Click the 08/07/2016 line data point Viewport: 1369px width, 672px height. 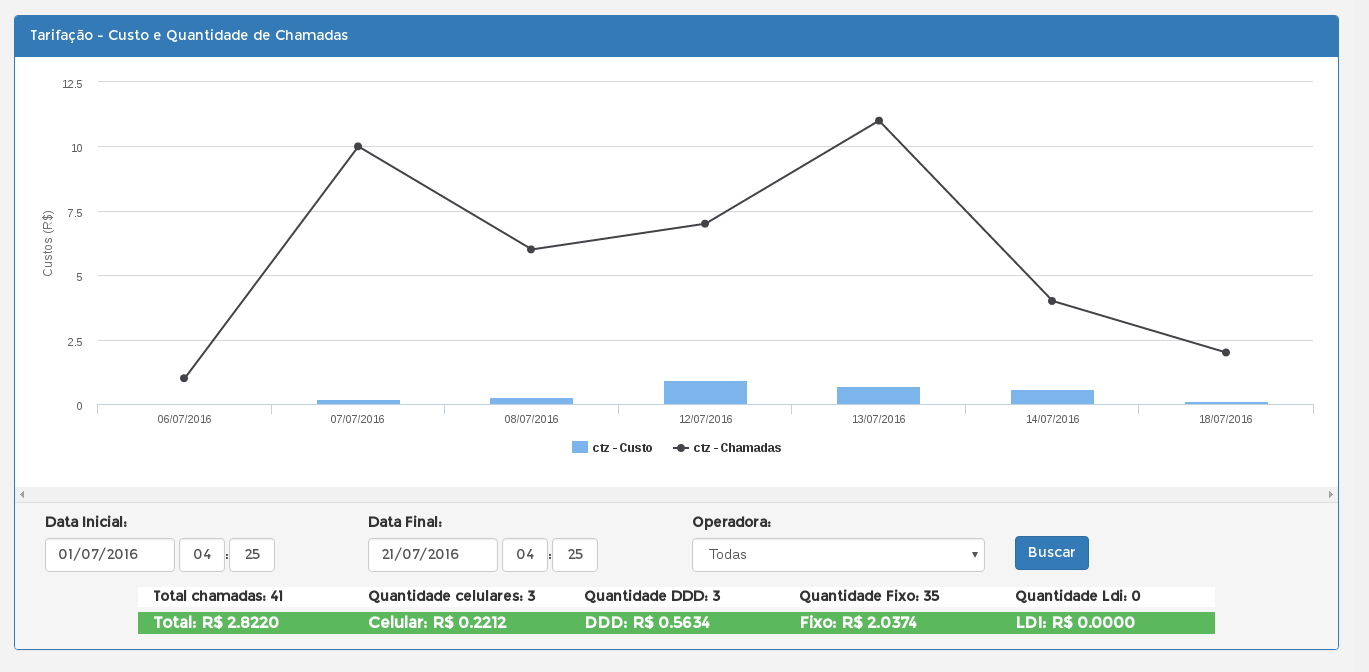(x=531, y=249)
